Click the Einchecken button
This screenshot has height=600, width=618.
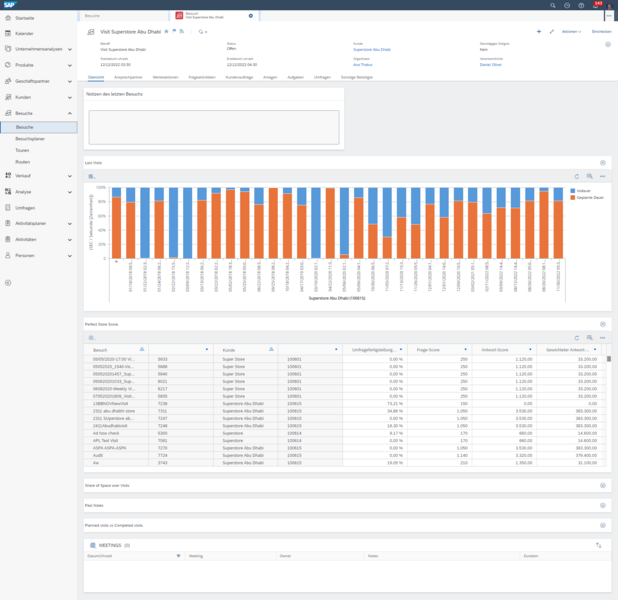tap(601, 32)
